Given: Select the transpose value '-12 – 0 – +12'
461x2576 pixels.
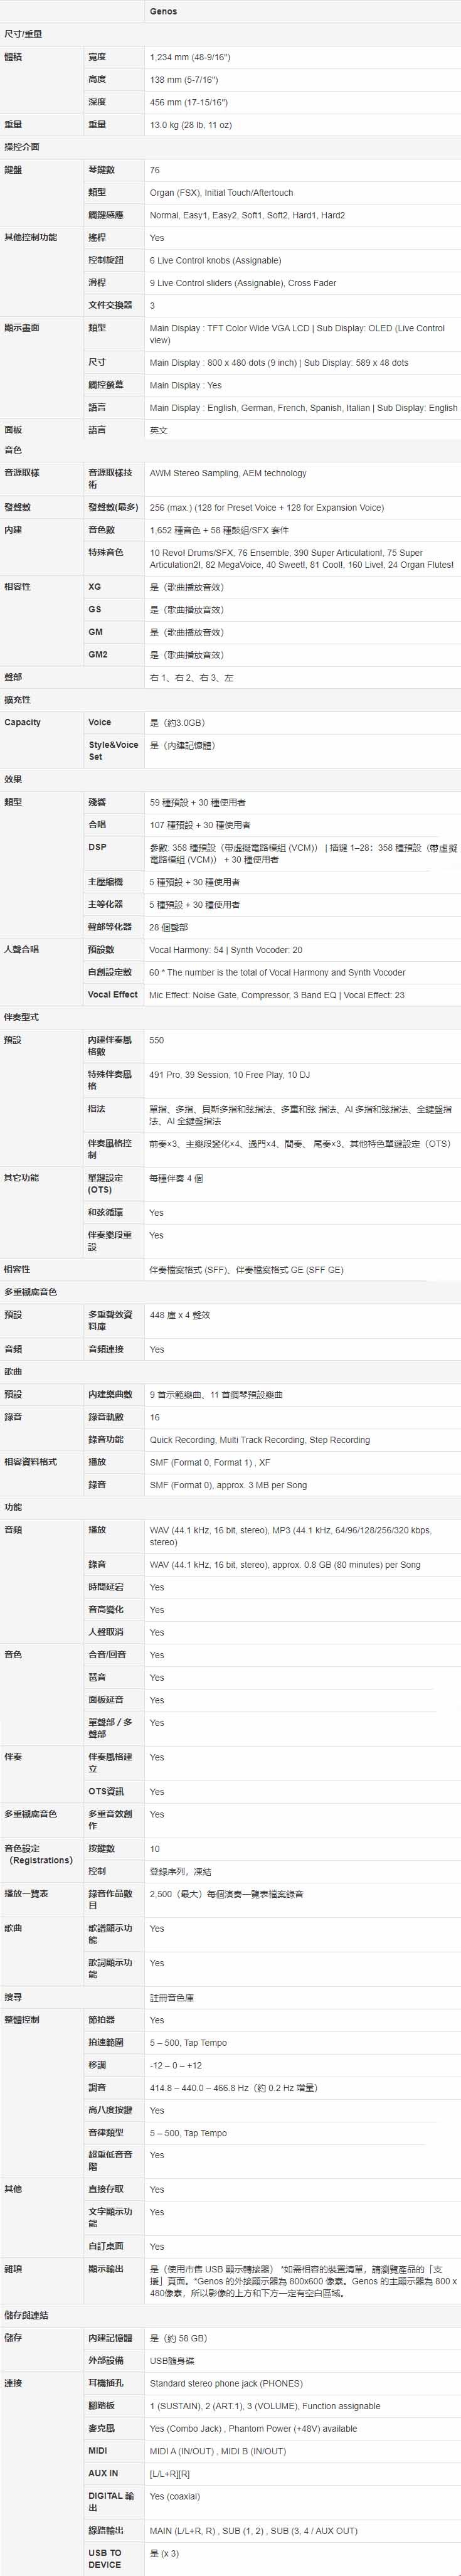Looking at the screenshot, I should tap(176, 2065).
